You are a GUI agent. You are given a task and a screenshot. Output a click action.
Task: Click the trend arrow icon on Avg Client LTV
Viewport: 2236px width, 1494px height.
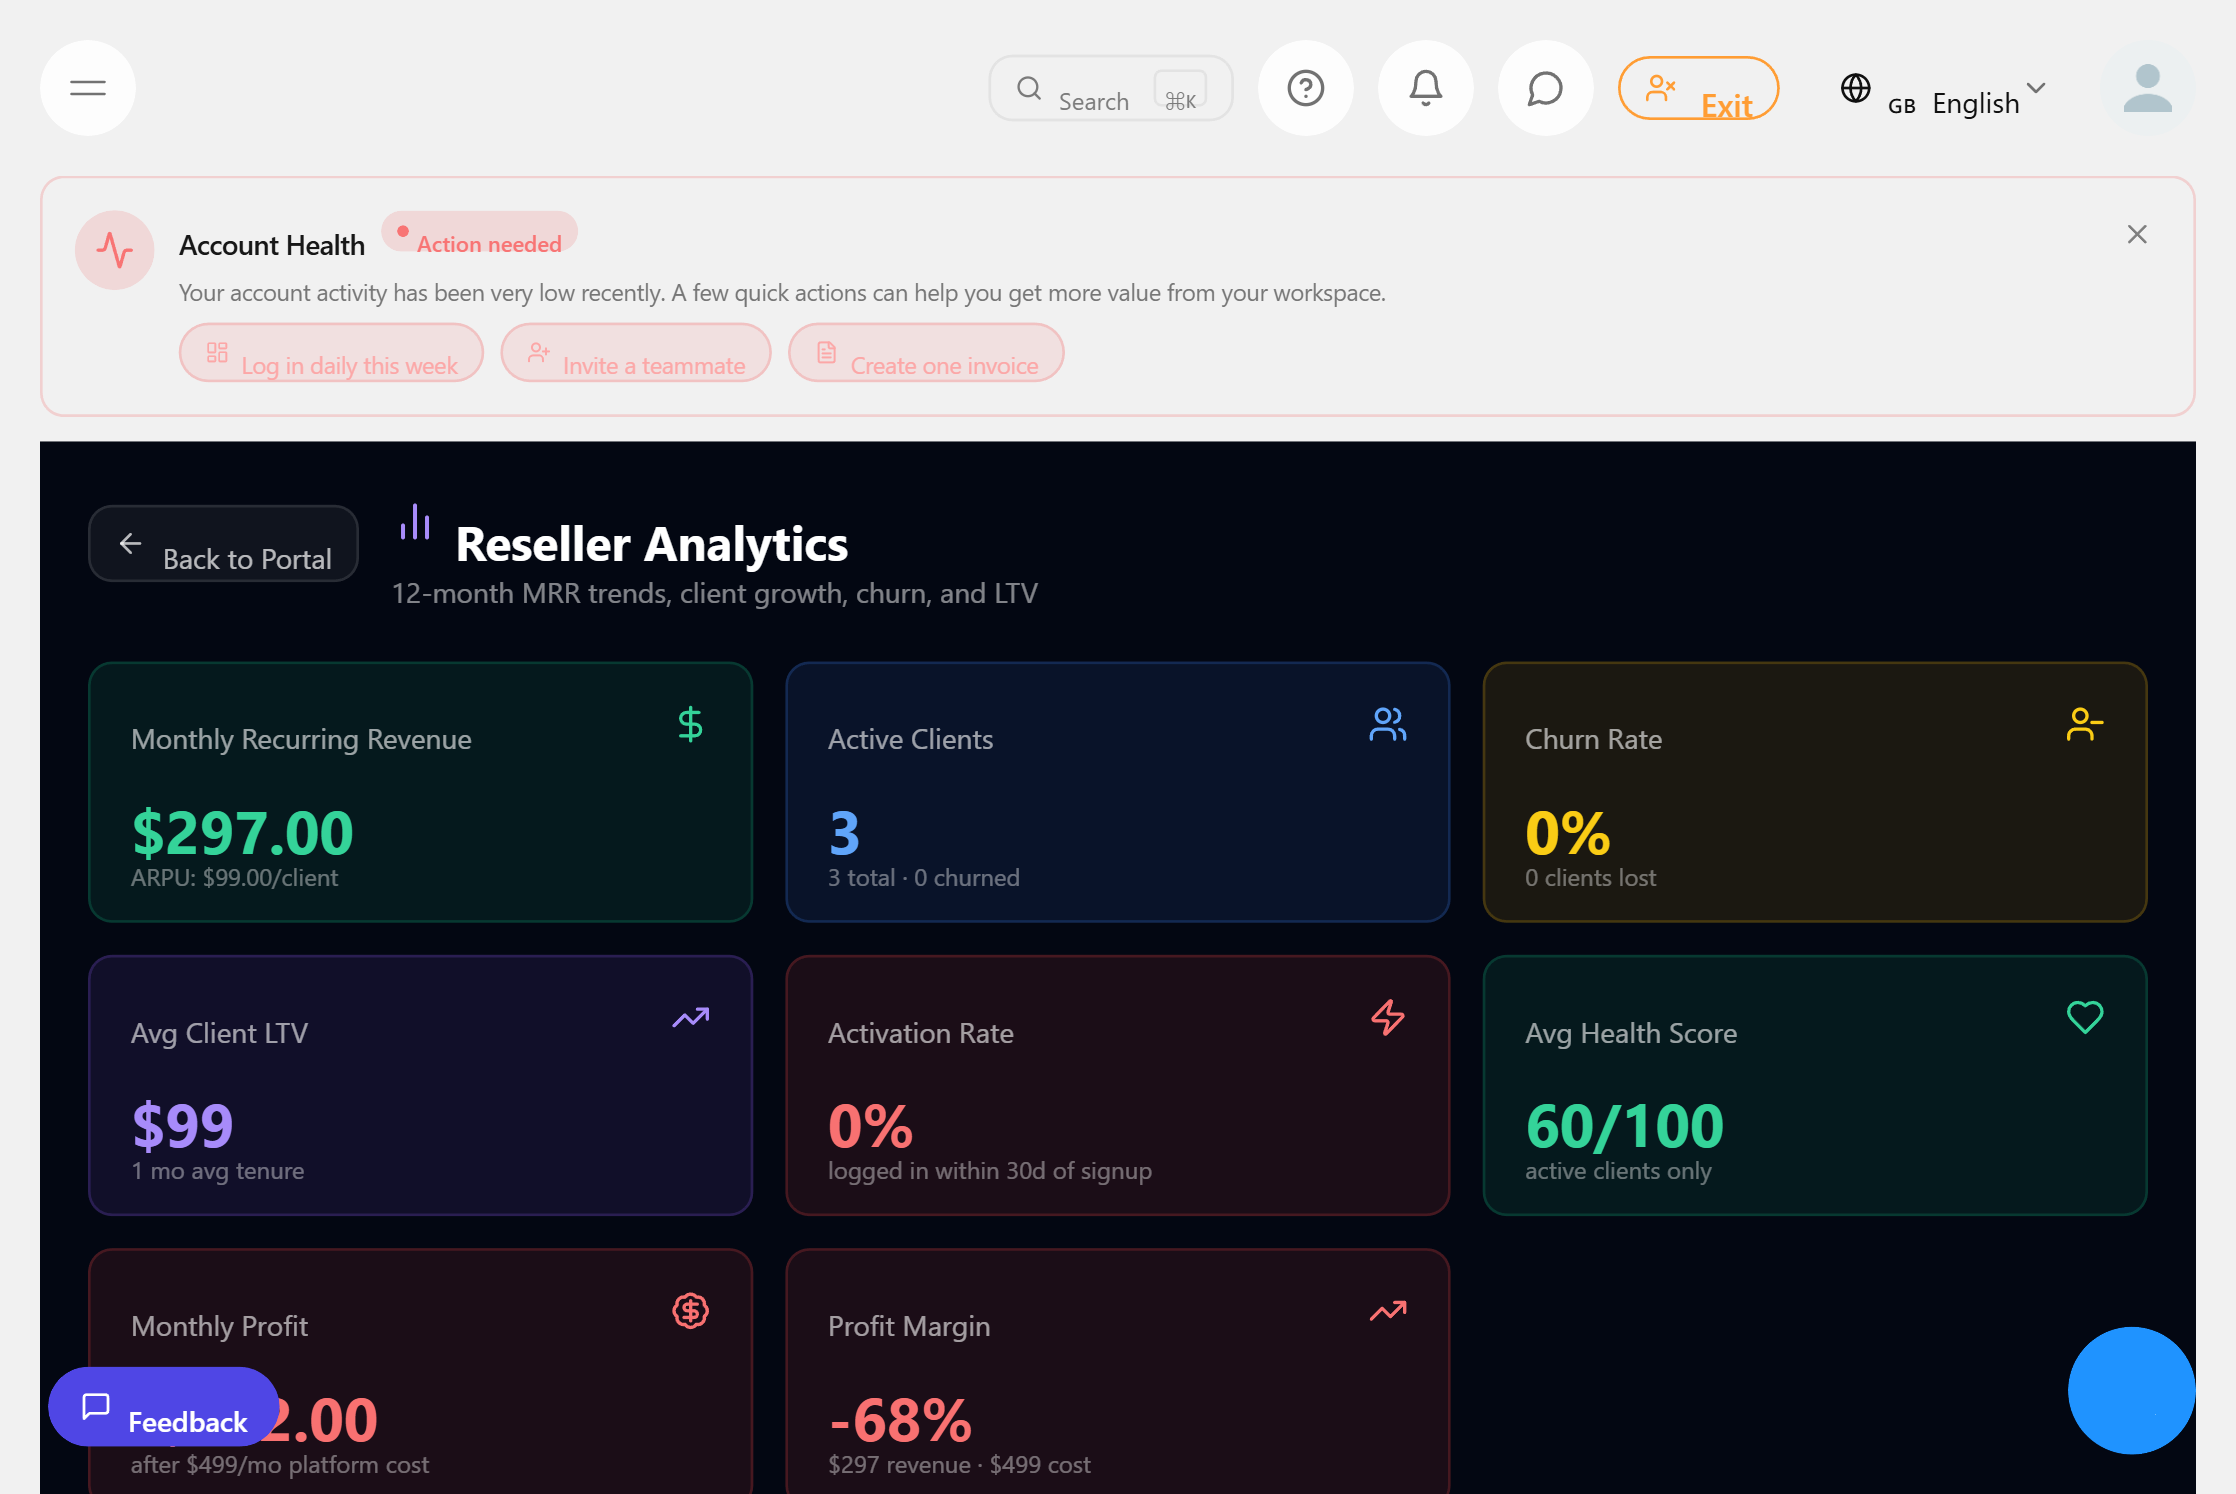(690, 1018)
